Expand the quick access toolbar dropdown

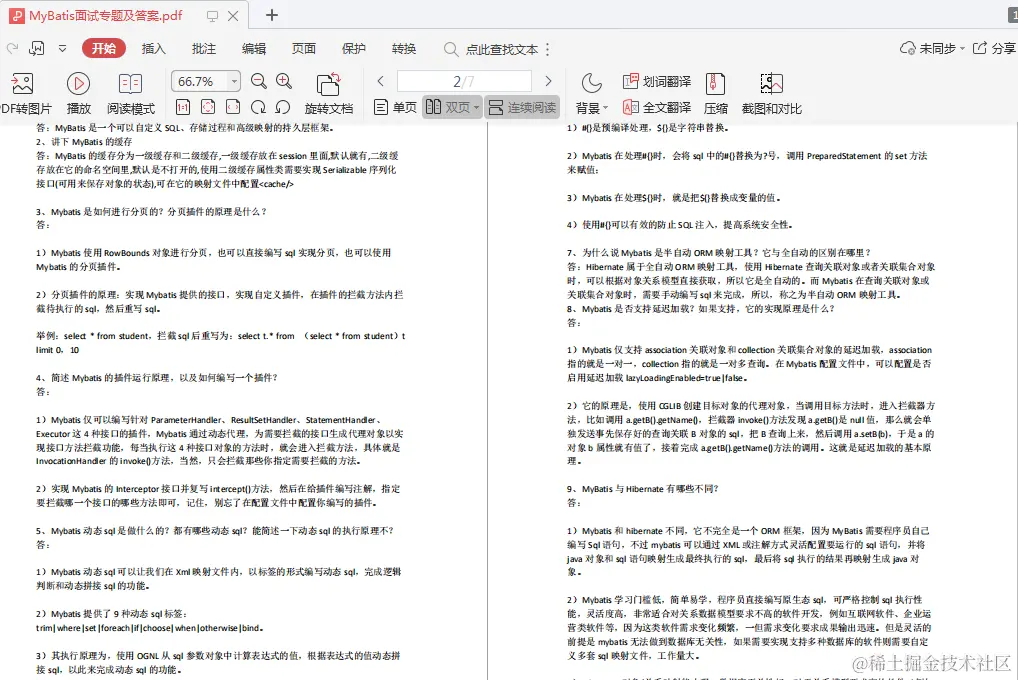[62, 49]
